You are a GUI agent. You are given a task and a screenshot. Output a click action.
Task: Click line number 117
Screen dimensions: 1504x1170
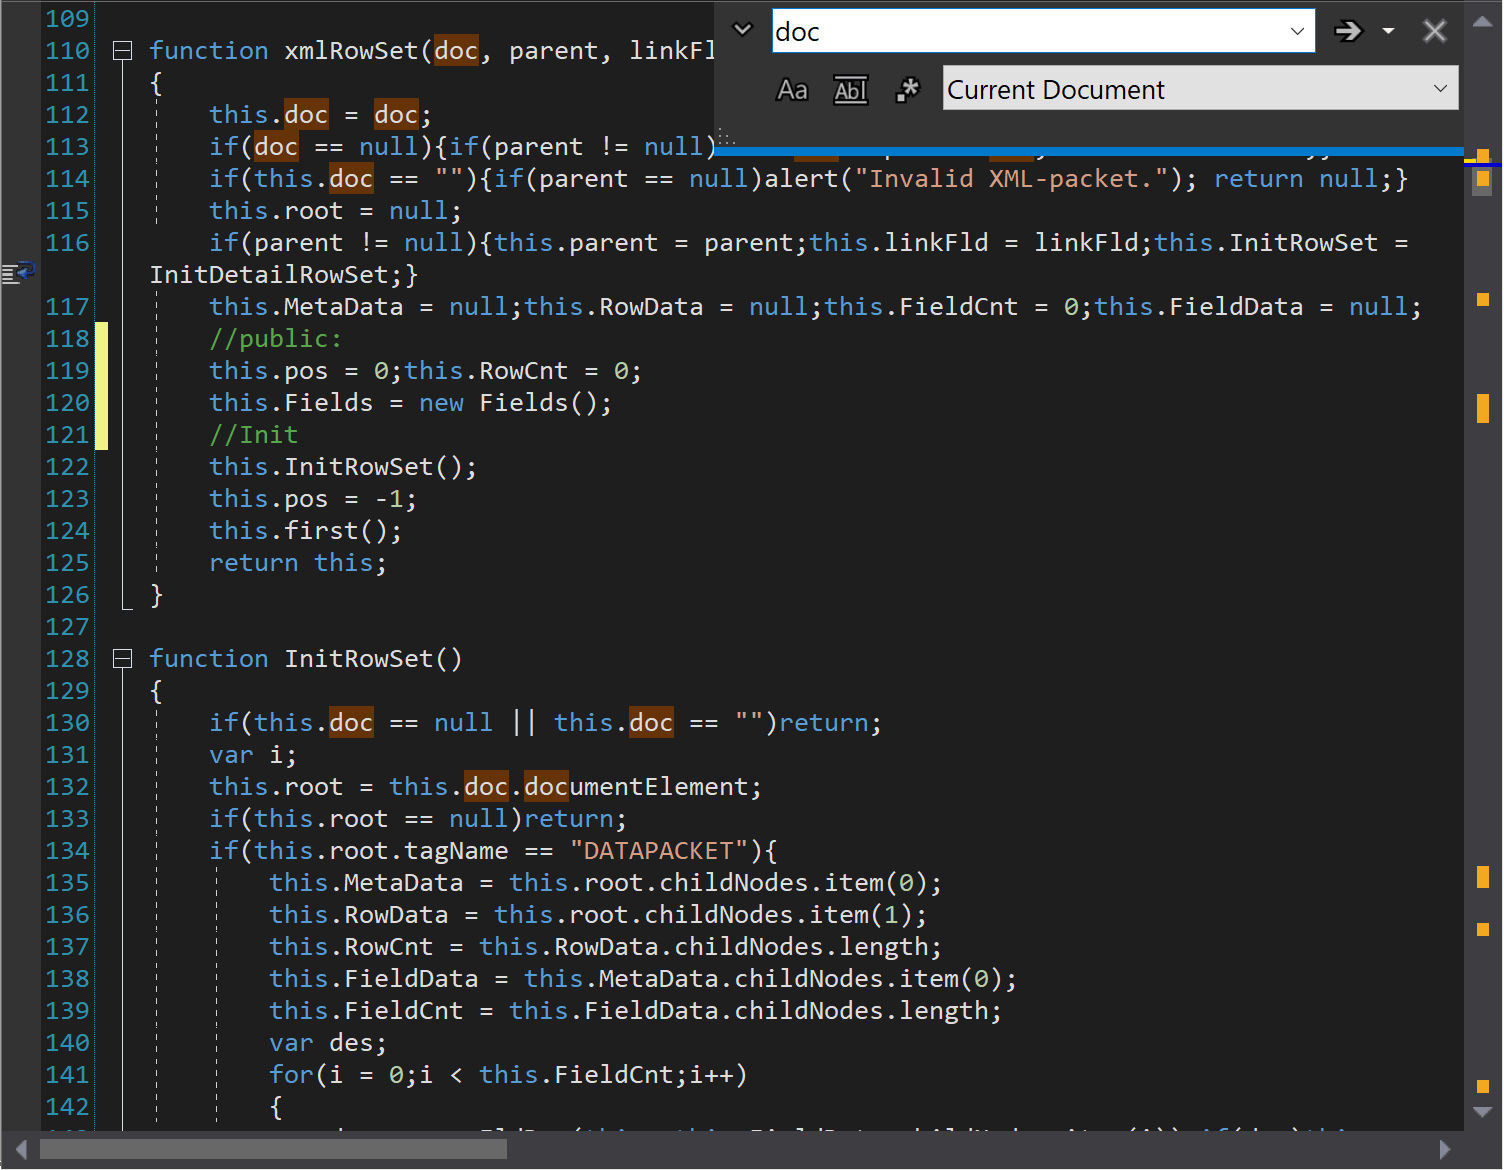tap(67, 307)
